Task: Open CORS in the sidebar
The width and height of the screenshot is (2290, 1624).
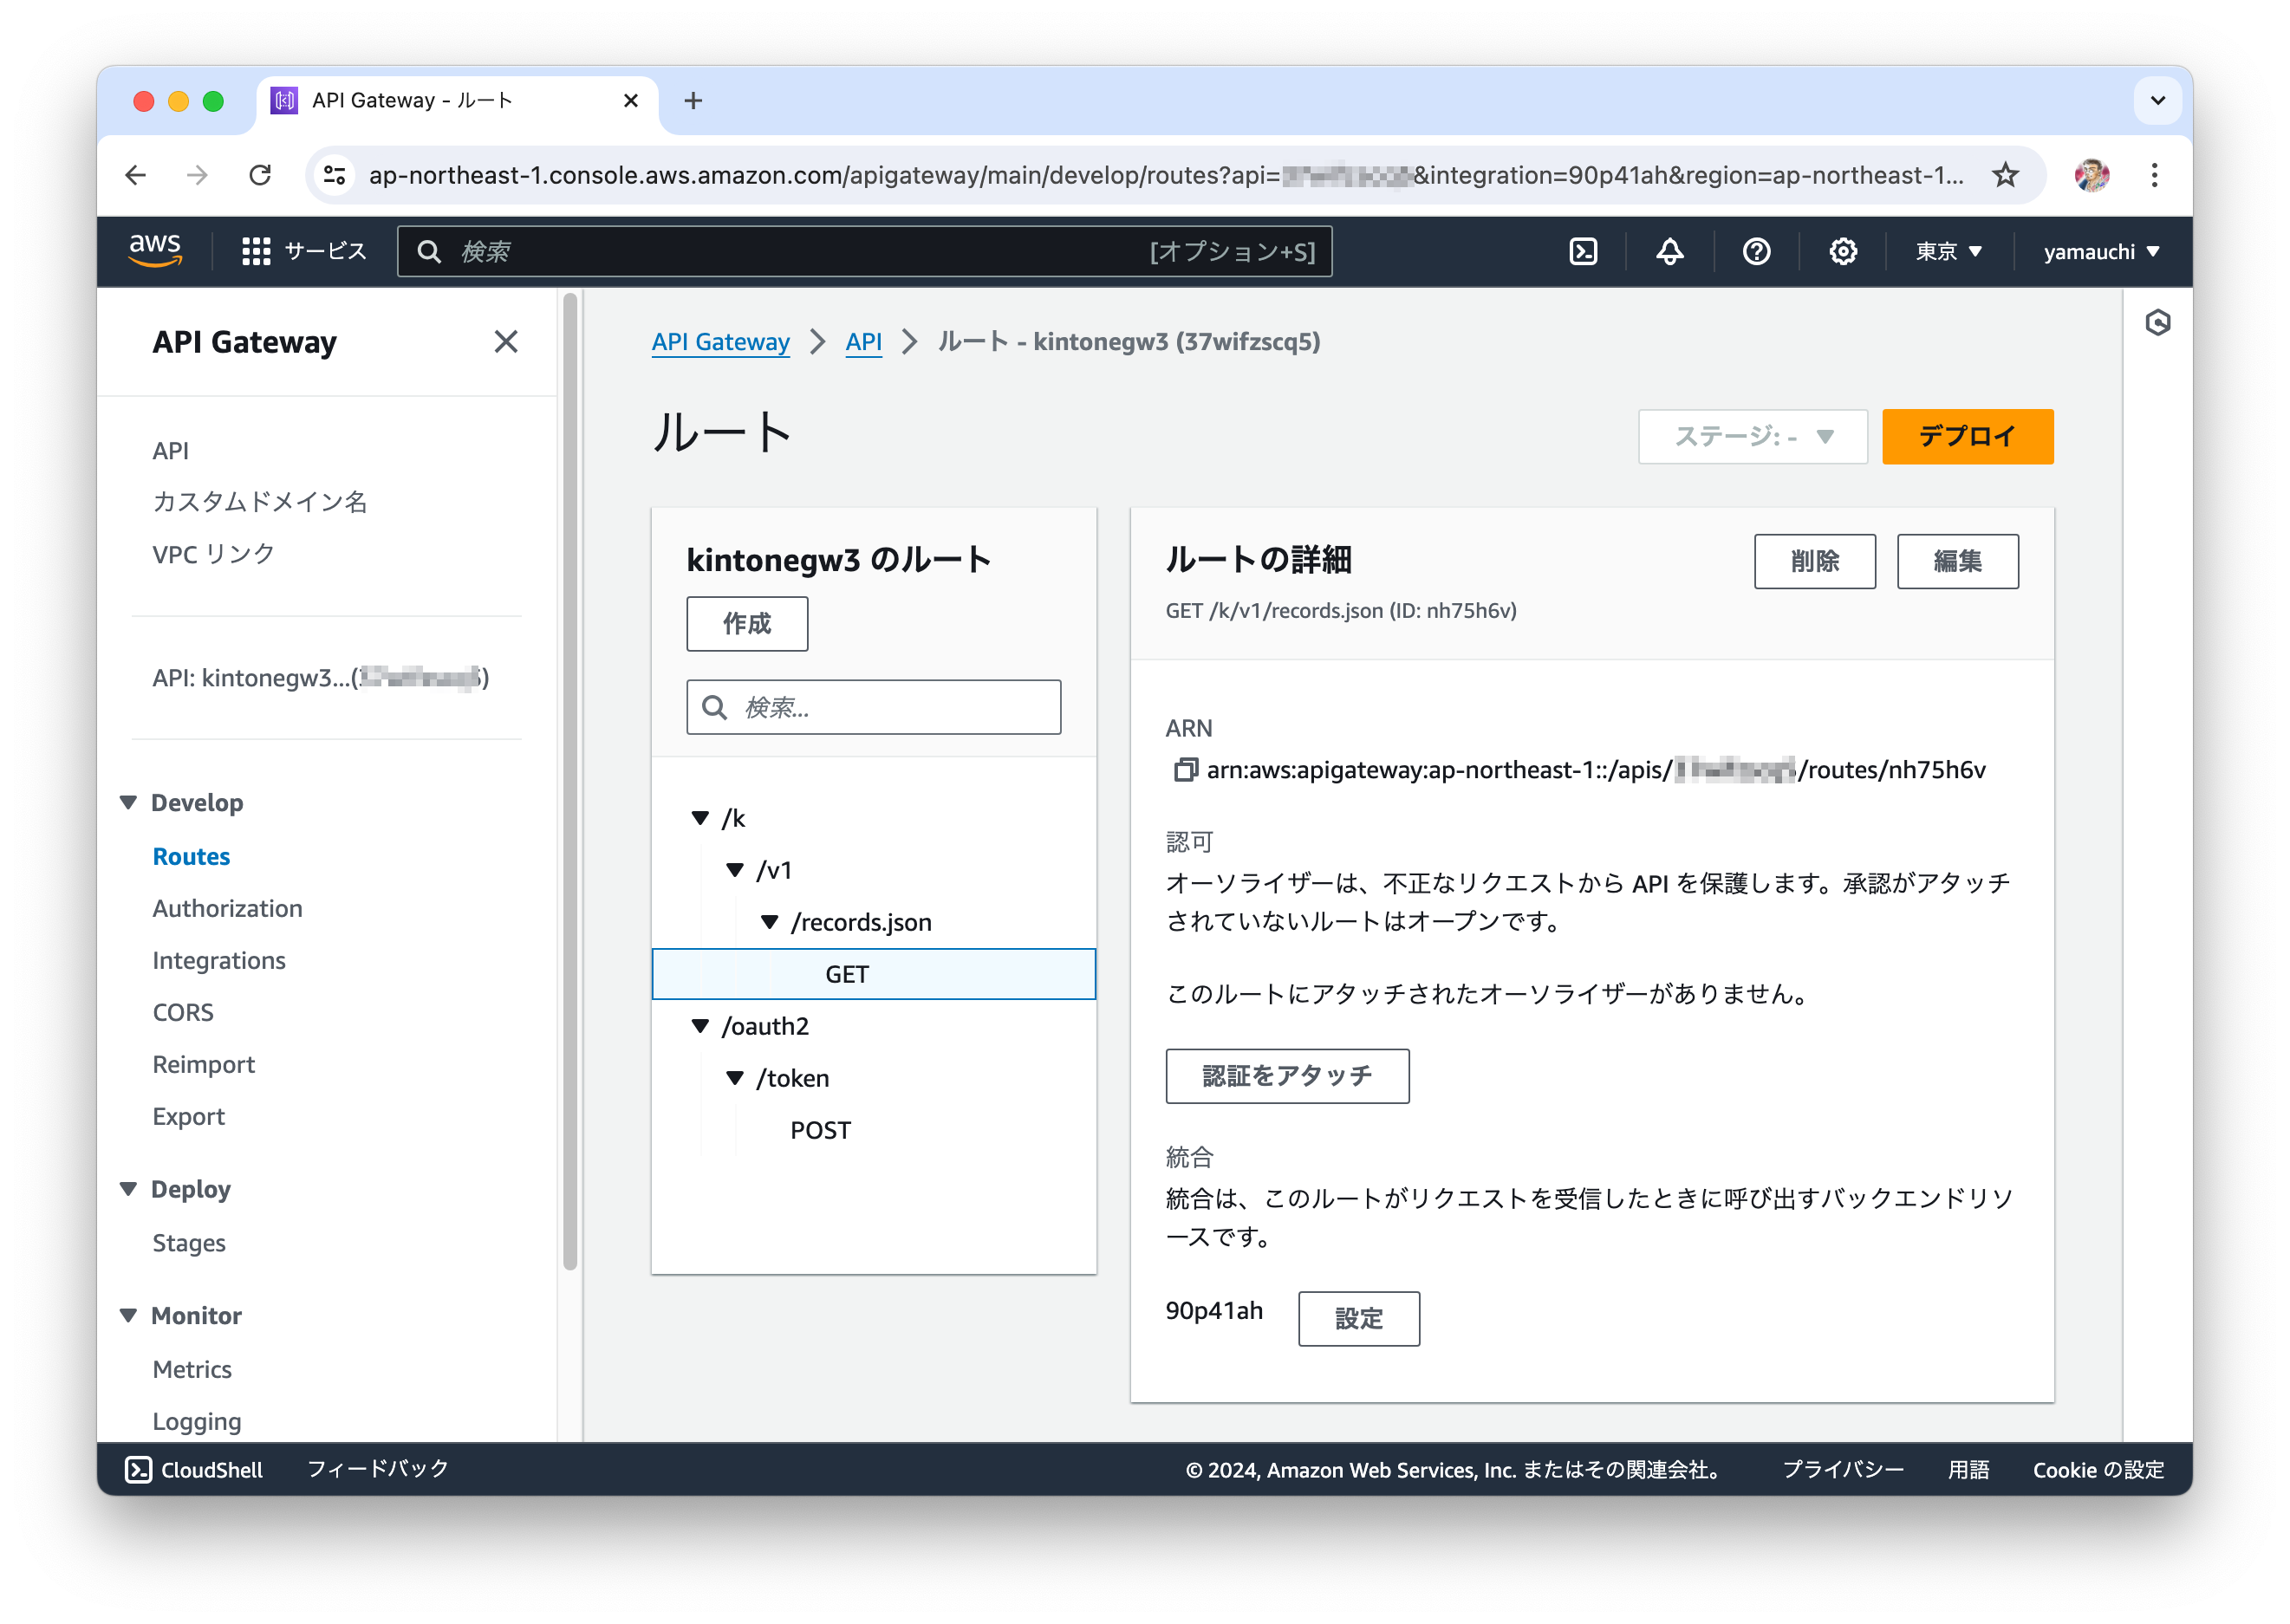Action: tap(183, 1012)
